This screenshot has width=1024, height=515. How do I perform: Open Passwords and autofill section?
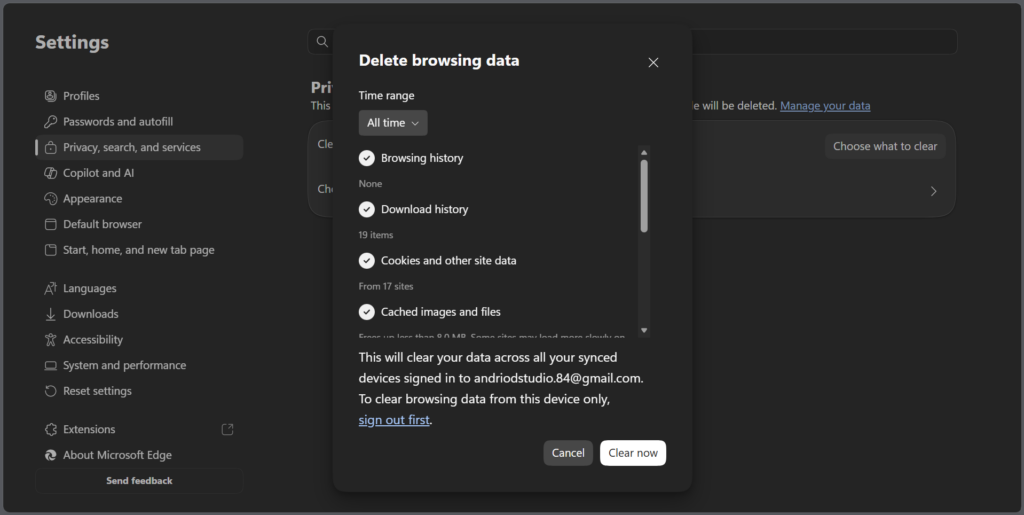tap(139, 121)
